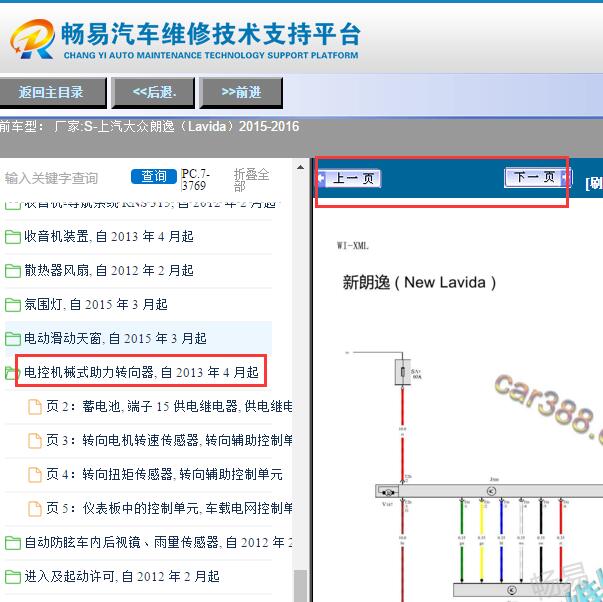The width and height of the screenshot is (603, 602).
Task: Click the 新朗逸 (New Lavida) title
Action: click(419, 283)
